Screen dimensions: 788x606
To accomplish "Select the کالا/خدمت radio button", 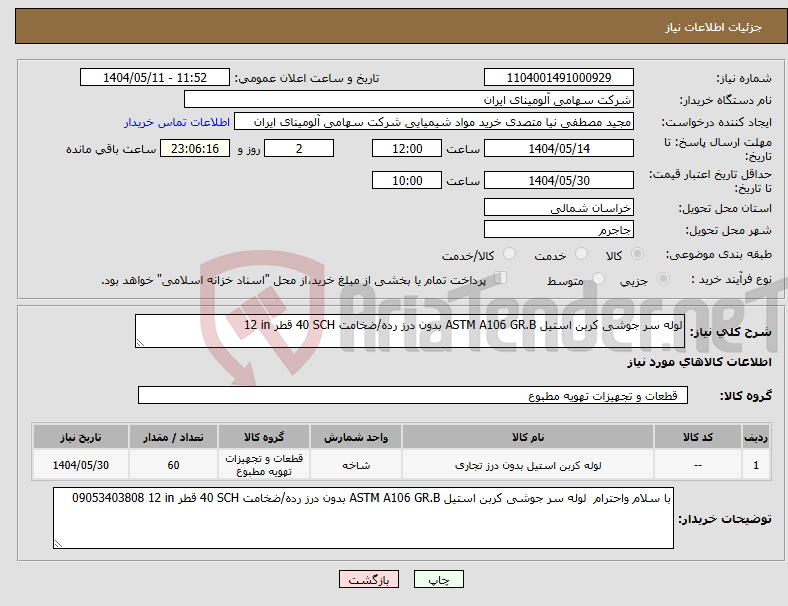I will coord(510,254).
